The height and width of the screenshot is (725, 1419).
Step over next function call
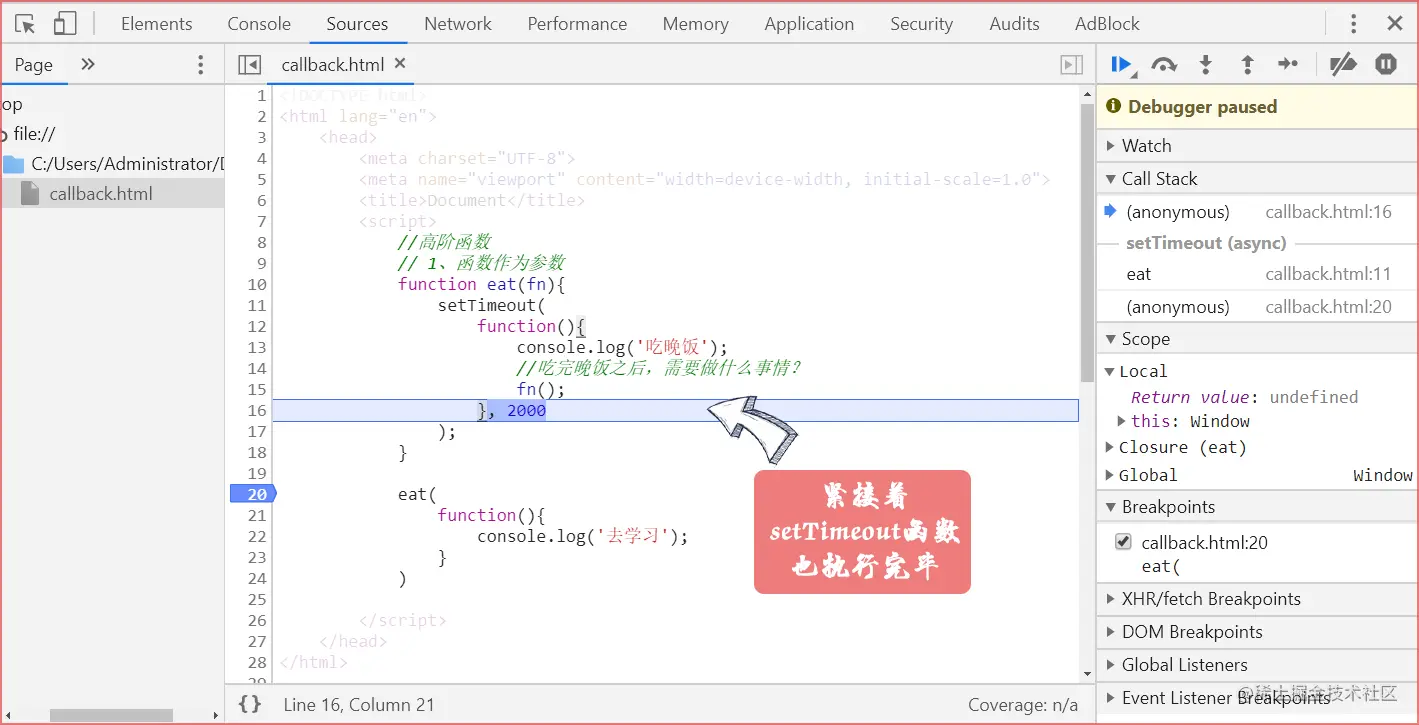click(x=1164, y=65)
